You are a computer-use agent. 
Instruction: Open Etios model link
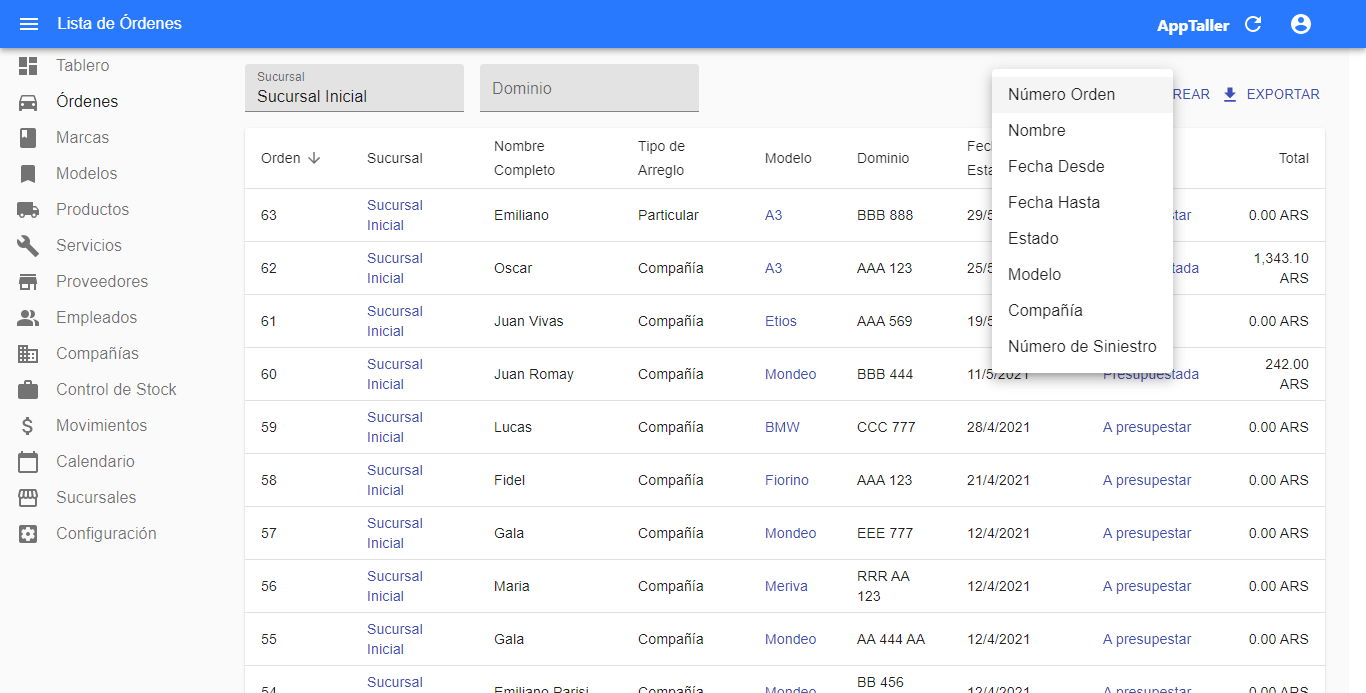[781, 321]
